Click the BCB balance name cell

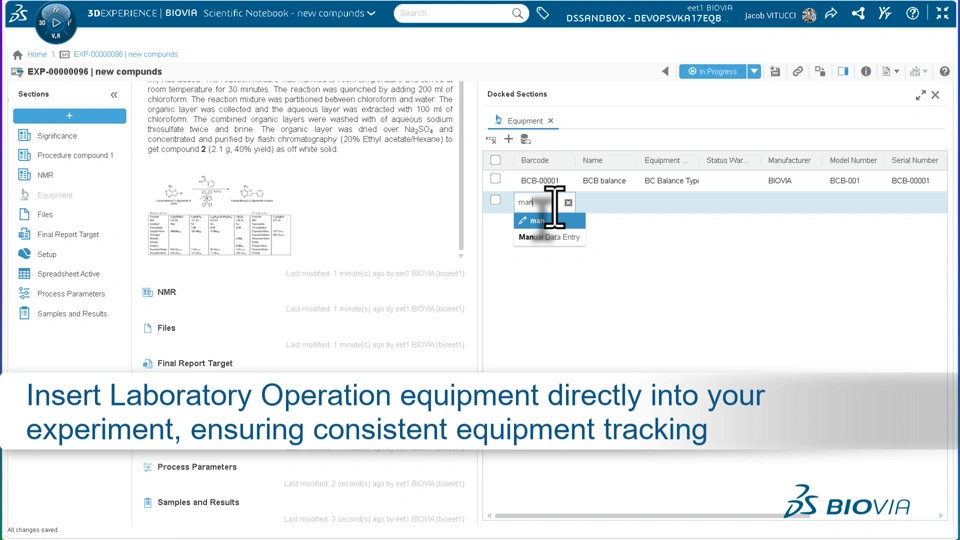[x=604, y=181]
